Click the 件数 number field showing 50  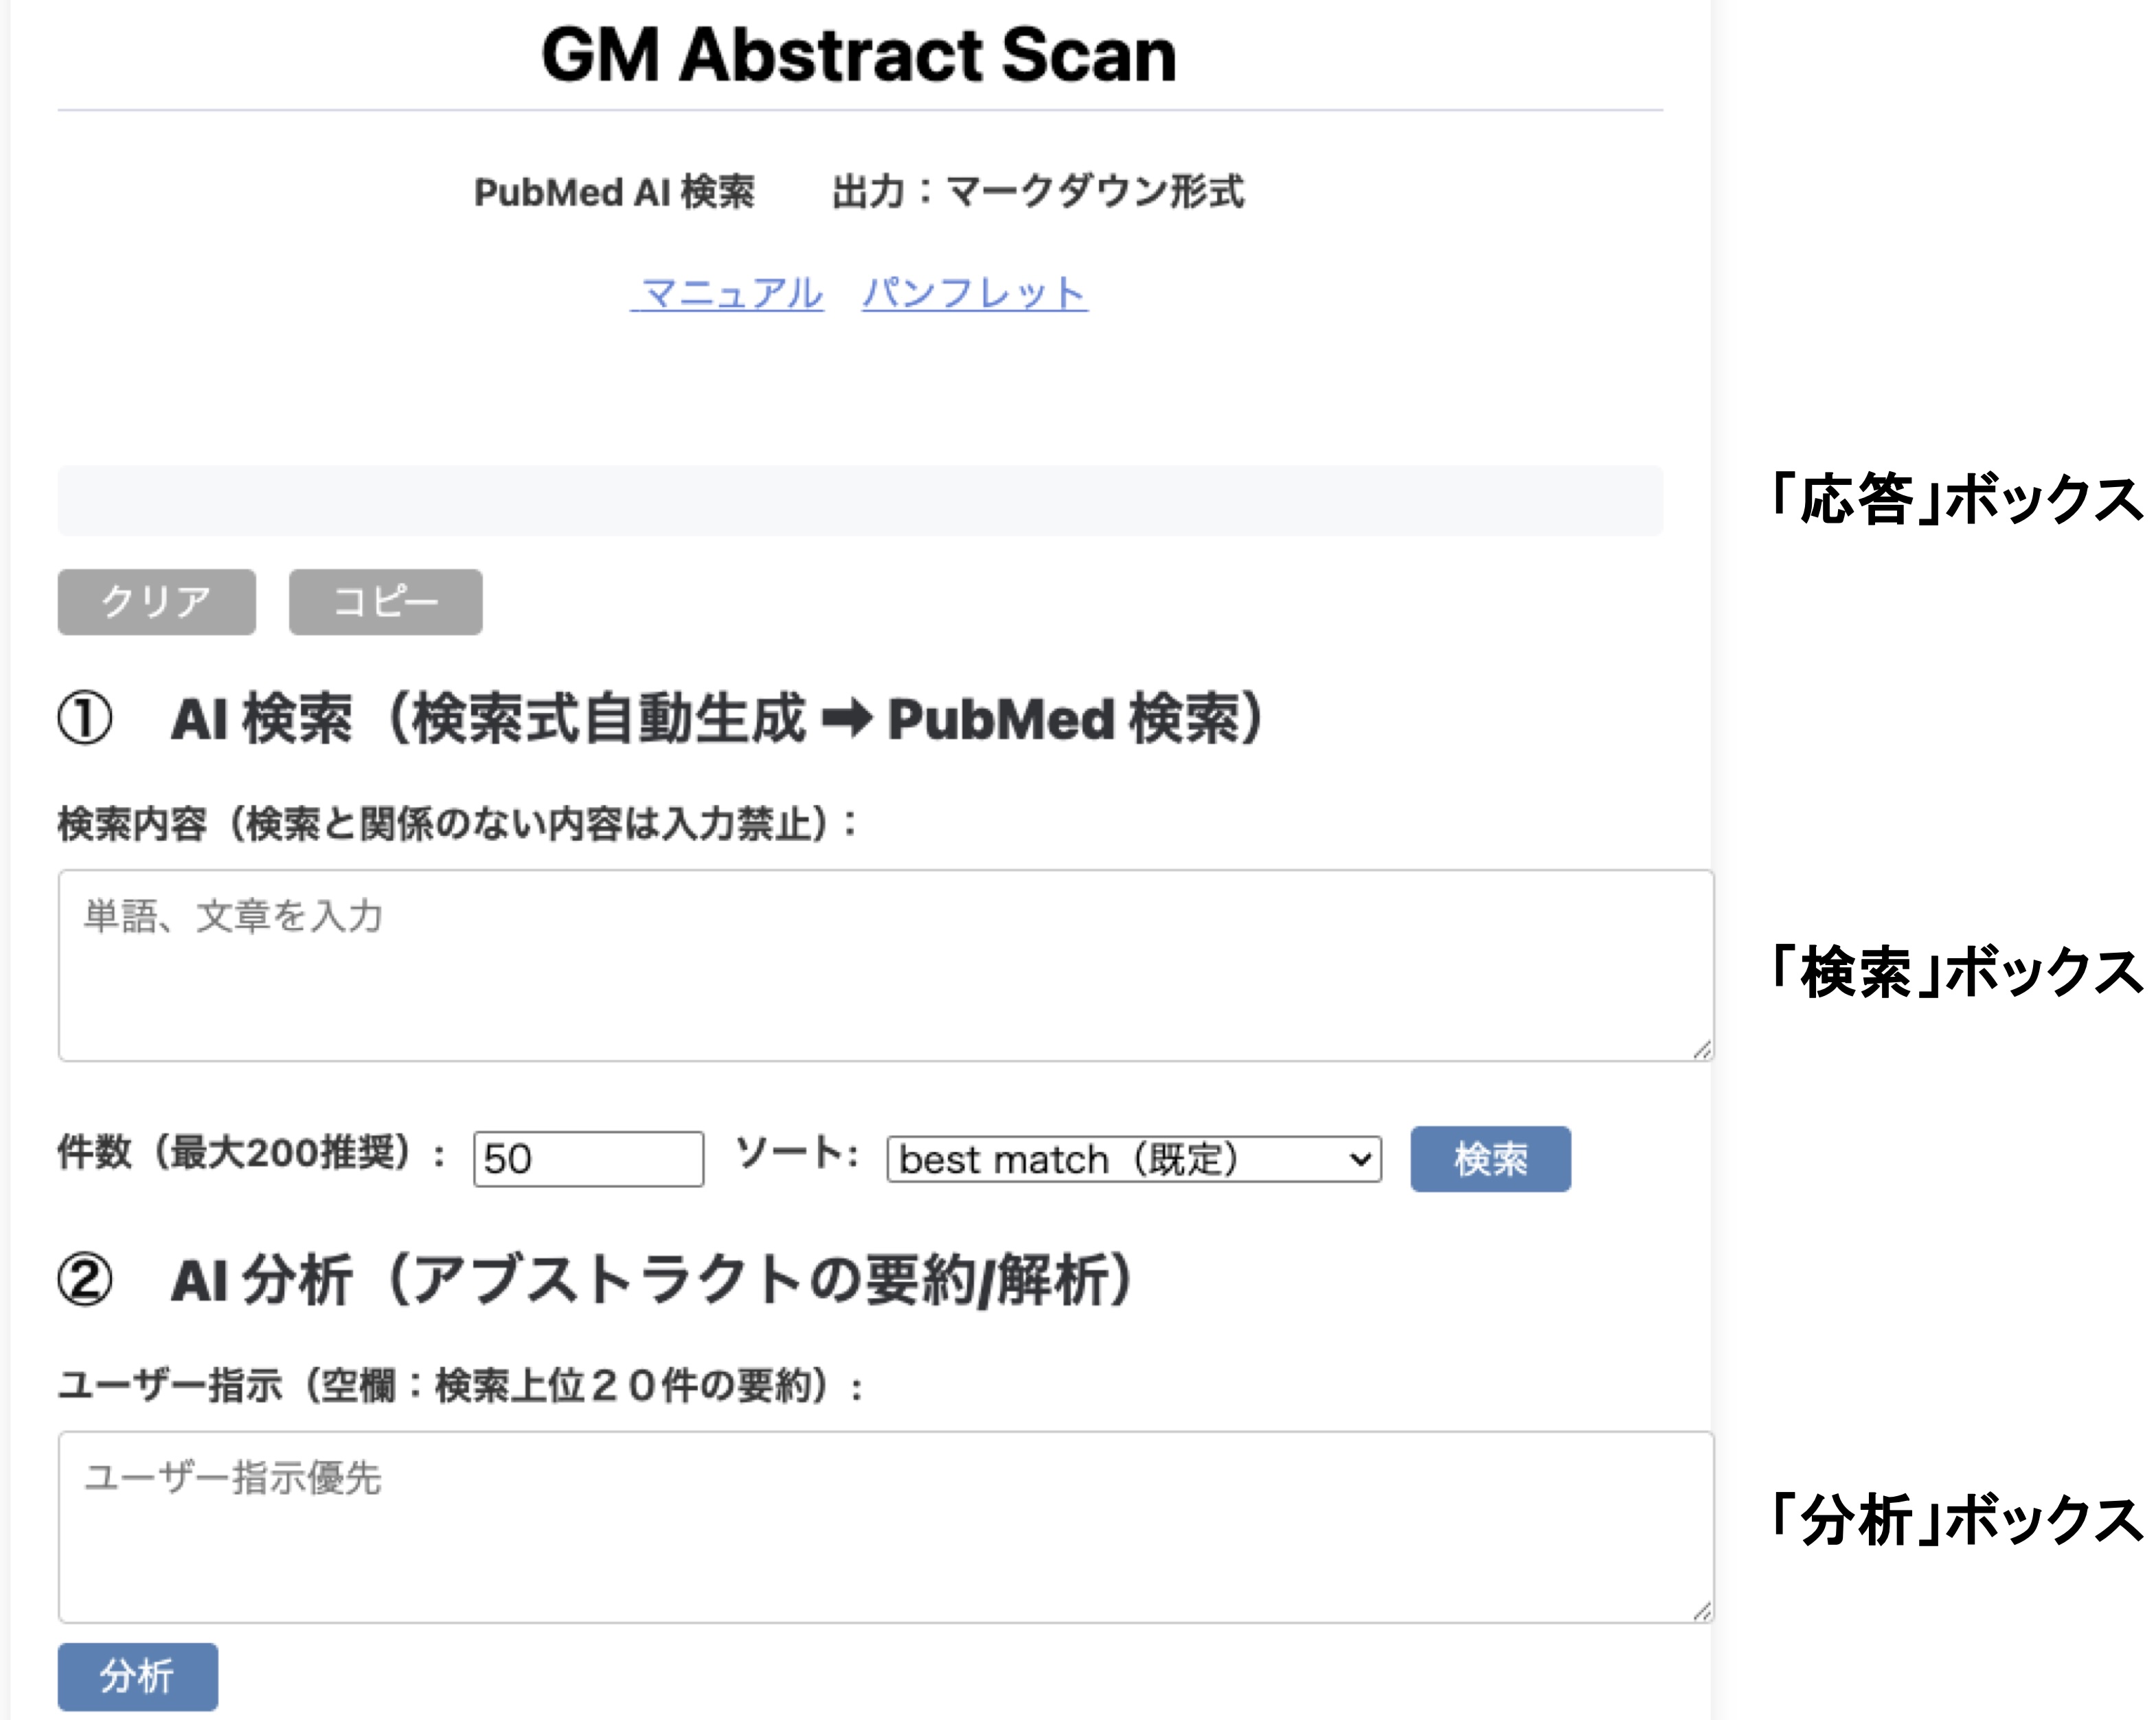[588, 1159]
